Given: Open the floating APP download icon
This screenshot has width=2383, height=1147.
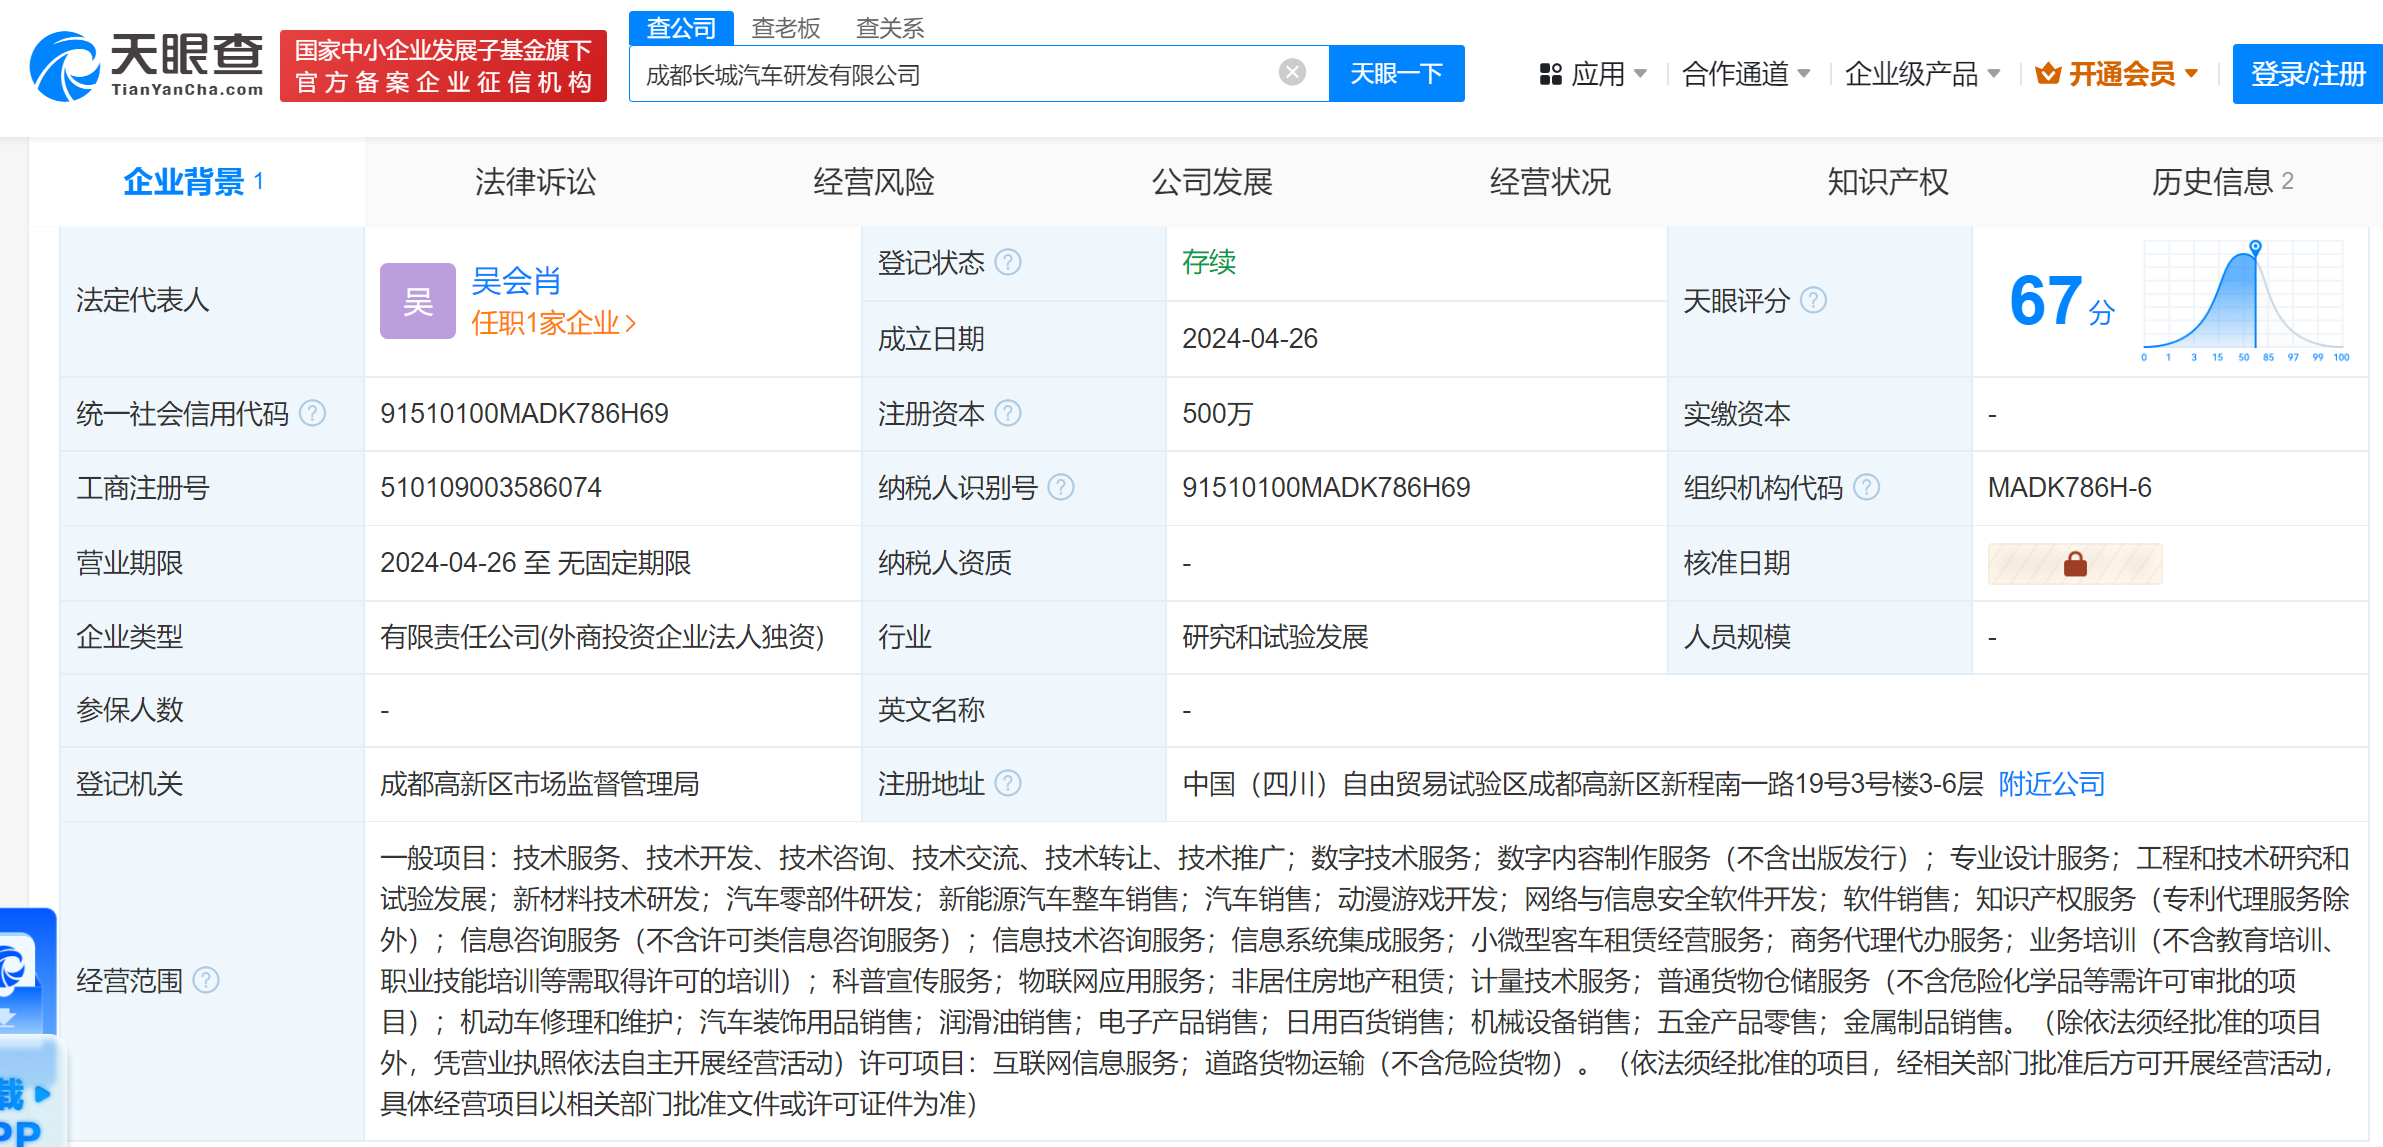Looking at the screenshot, I should pos(25,970).
